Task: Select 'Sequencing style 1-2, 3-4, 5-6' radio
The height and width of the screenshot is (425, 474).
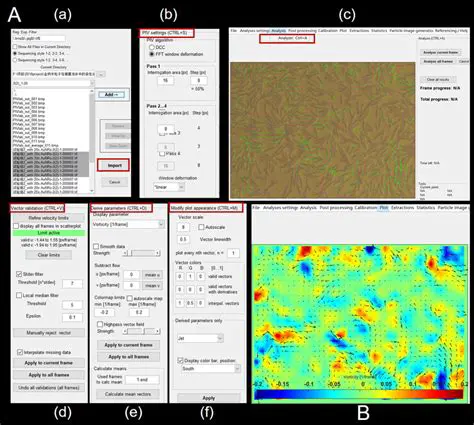Action: (x=15, y=60)
